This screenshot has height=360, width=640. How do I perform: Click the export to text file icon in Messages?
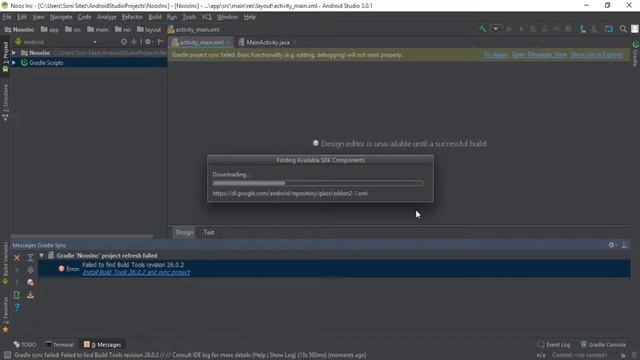click(x=30, y=295)
